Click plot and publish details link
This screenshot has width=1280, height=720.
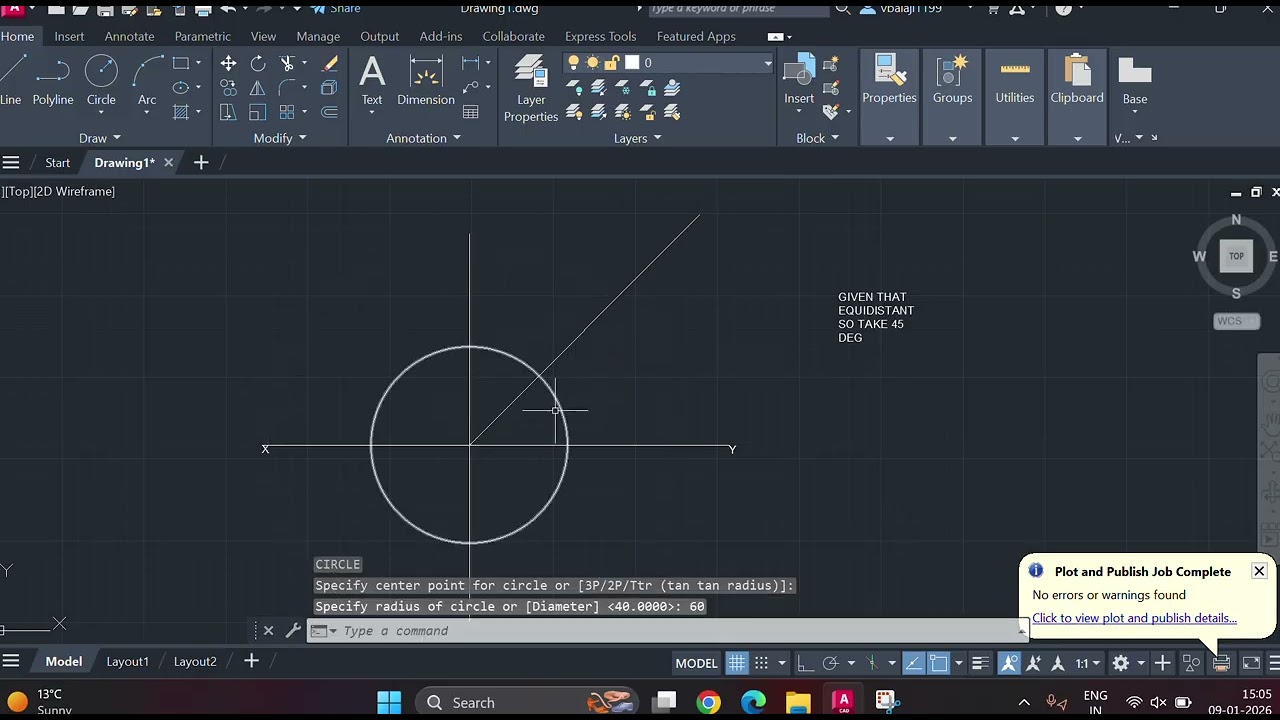click(x=1134, y=618)
